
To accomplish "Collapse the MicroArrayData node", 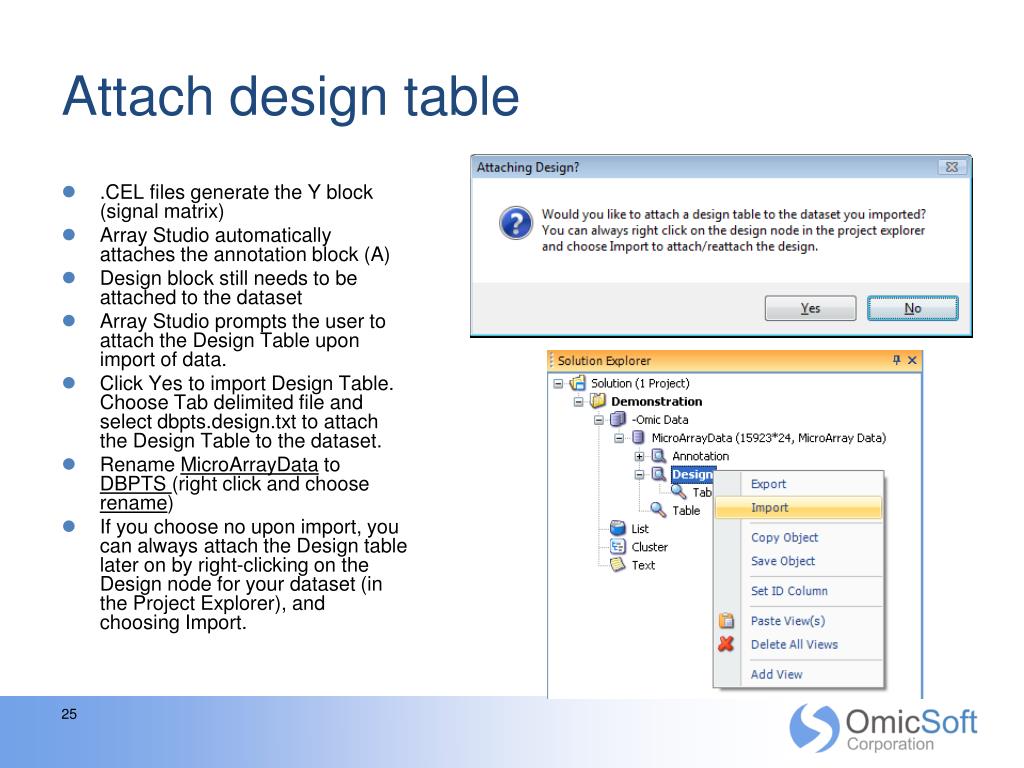I will click(619, 438).
